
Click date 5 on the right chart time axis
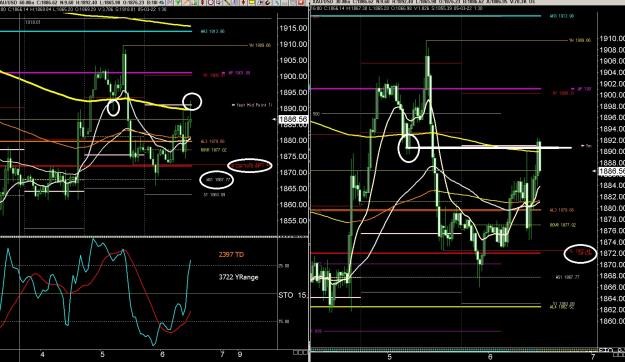[389, 357]
